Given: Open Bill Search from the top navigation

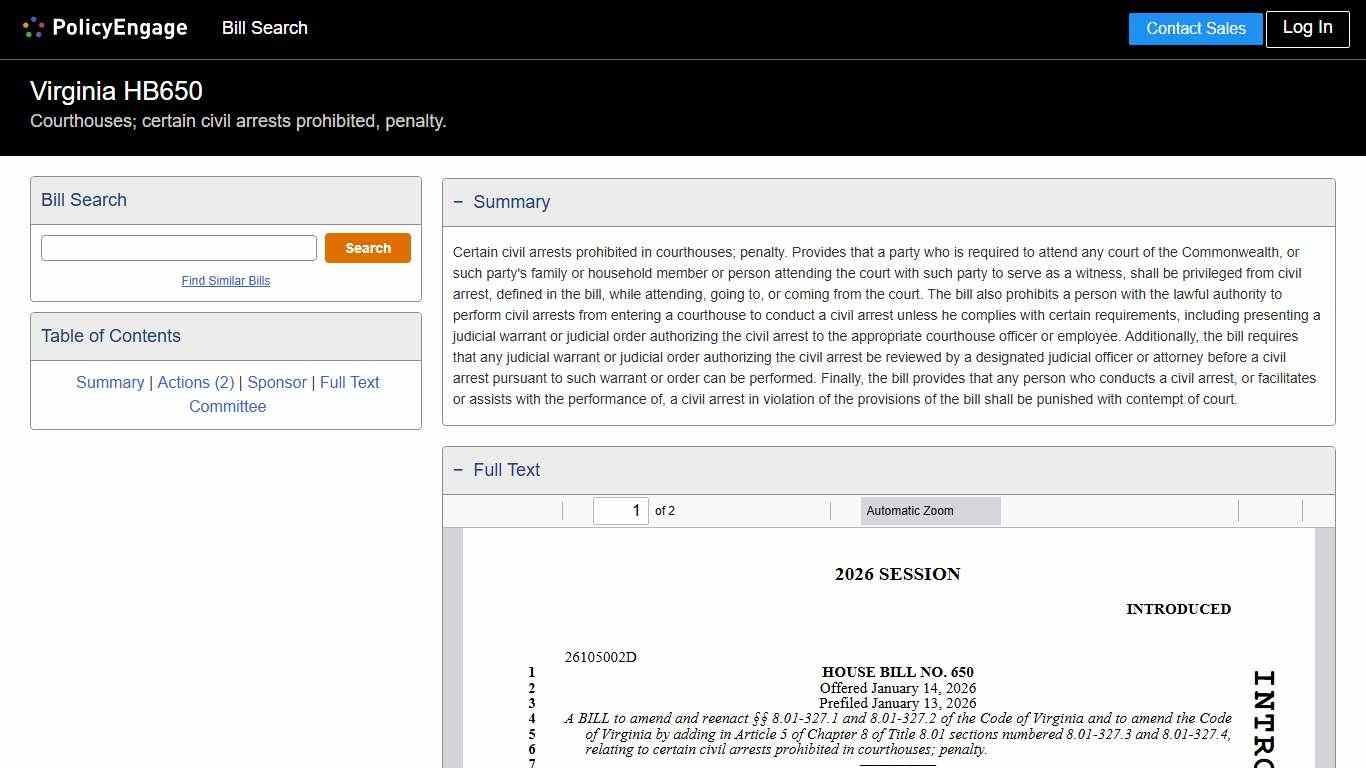Looking at the screenshot, I should 264,28.
